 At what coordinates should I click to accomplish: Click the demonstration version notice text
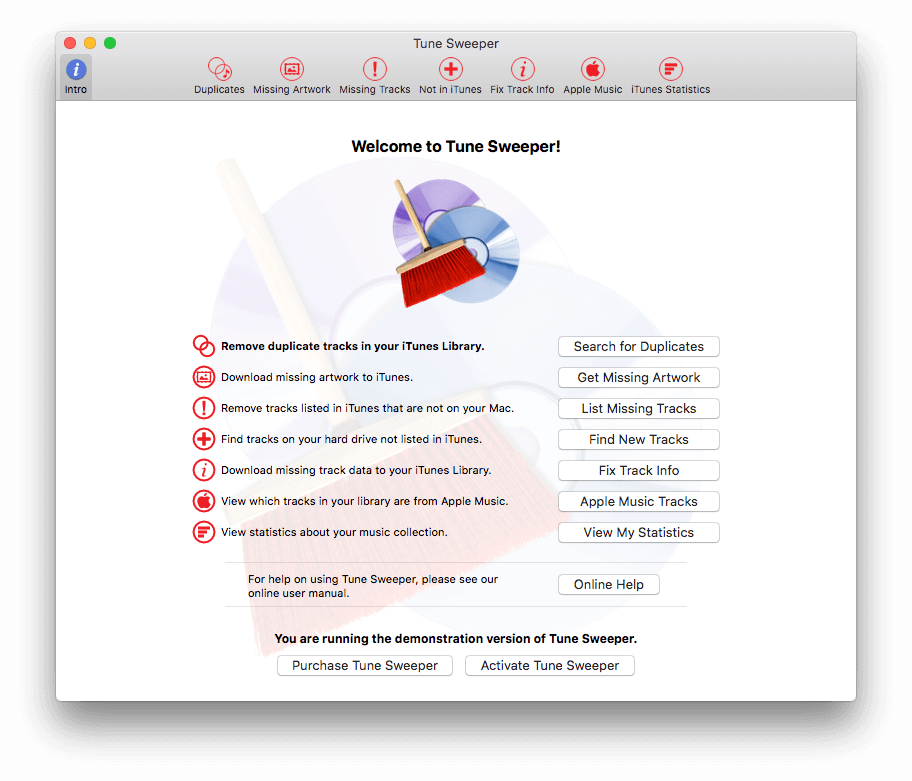click(x=456, y=639)
